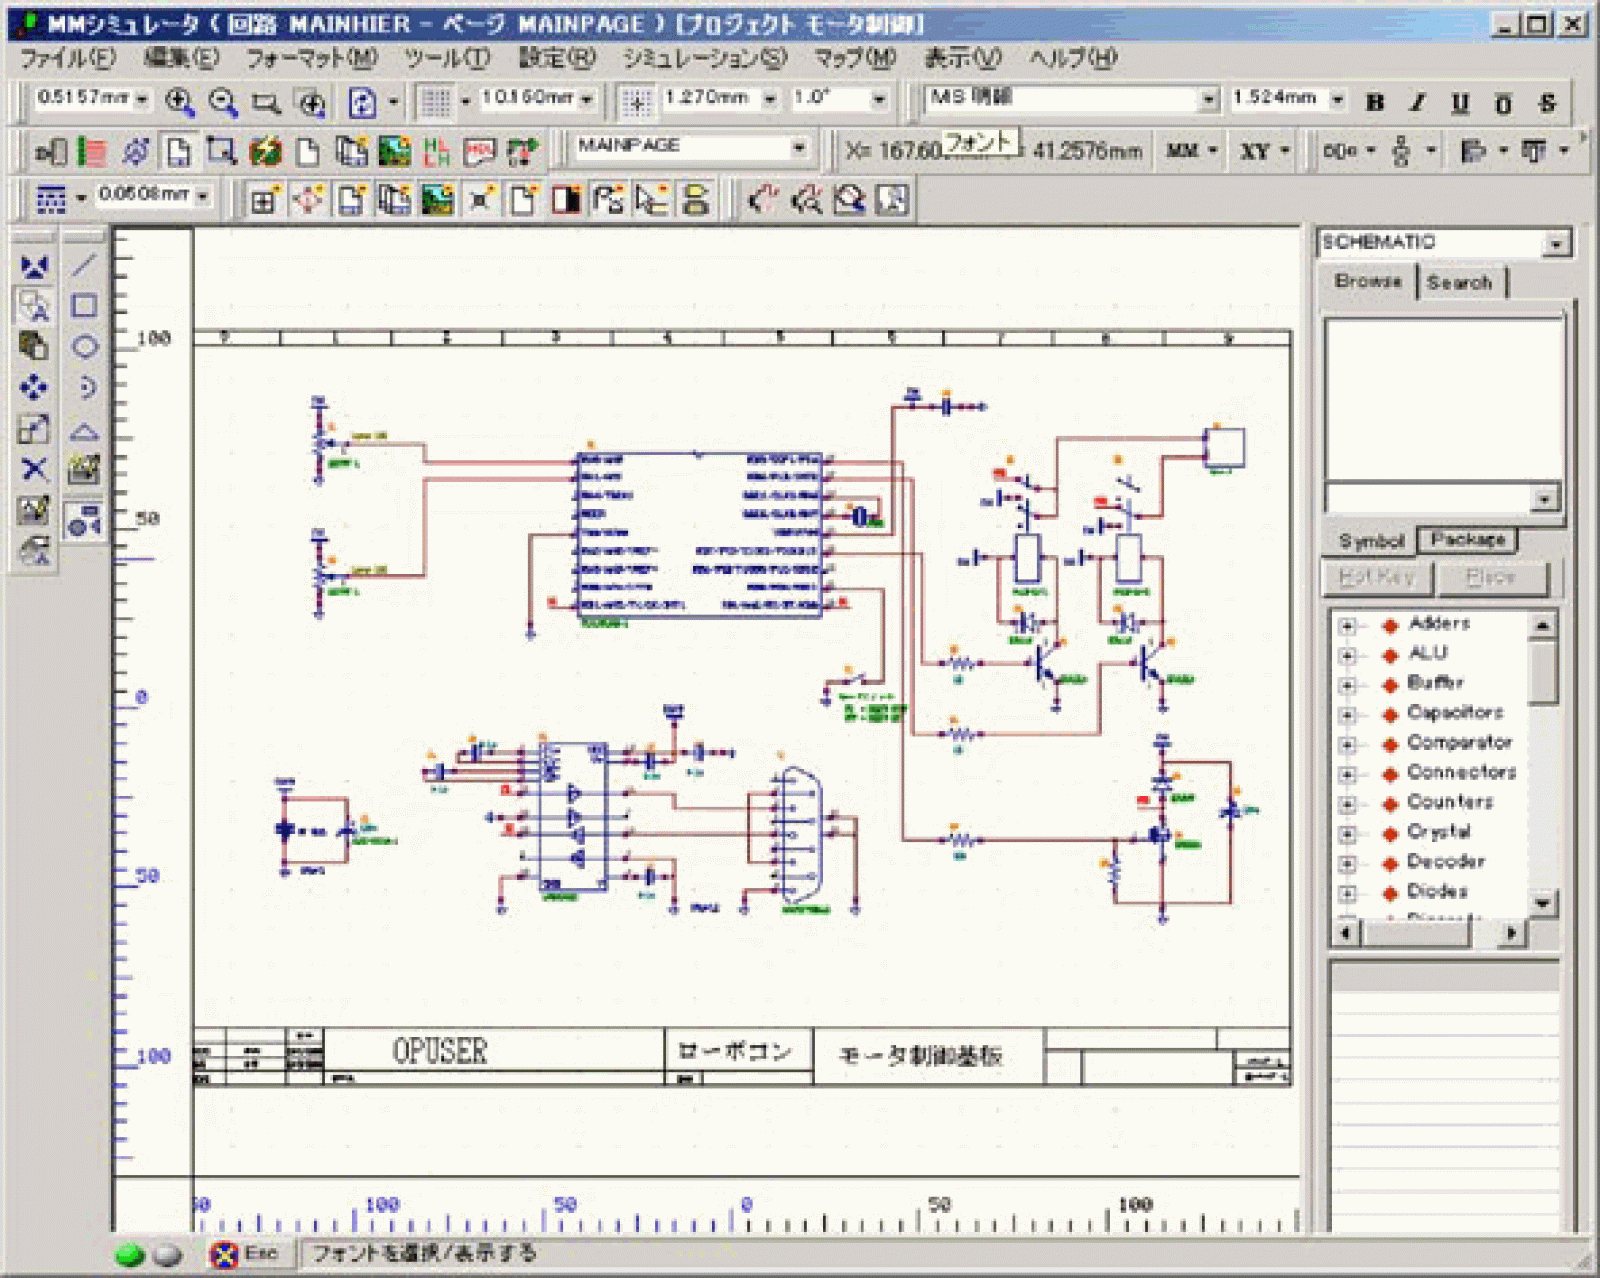This screenshot has width=1600, height=1278.
Task: Click the zoom out magnifier icon
Action: [222, 101]
